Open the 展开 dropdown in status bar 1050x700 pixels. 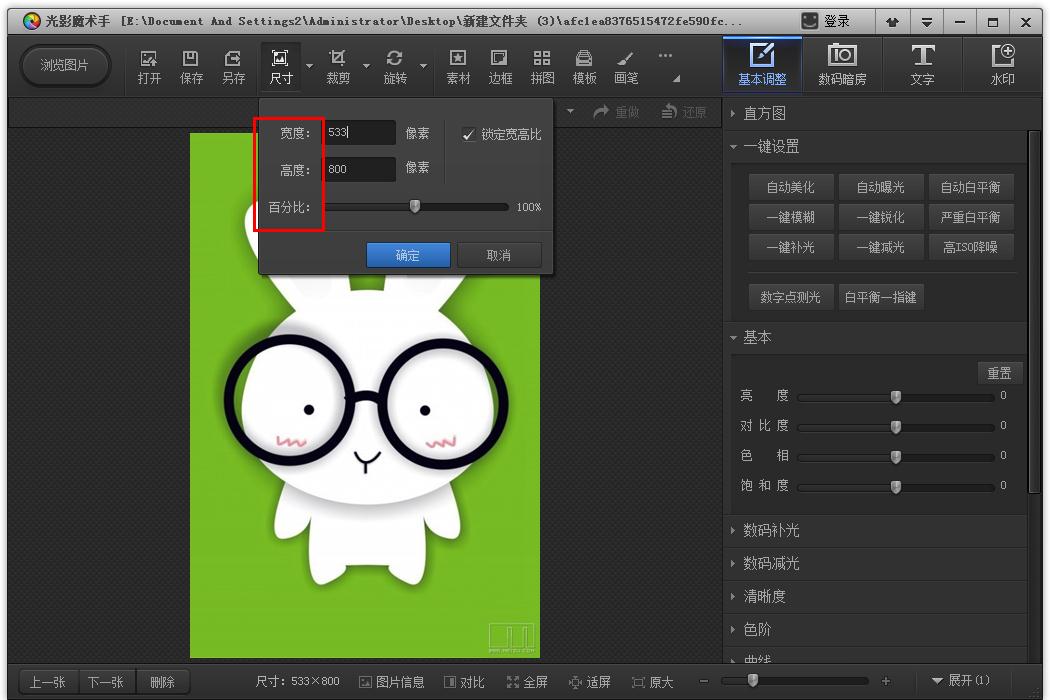[960, 681]
